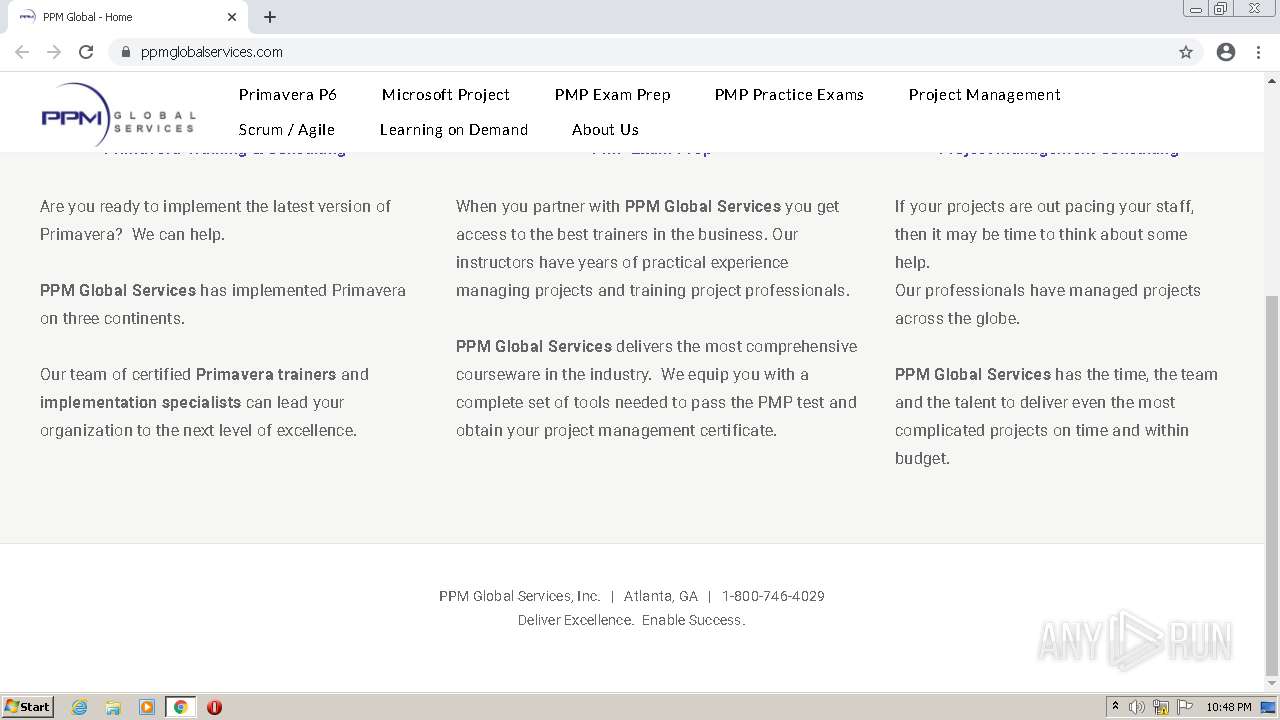Open the Chrome profile avatar icon
Image resolution: width=1280 pixels, height=720 pixels.
(1226, 52)
